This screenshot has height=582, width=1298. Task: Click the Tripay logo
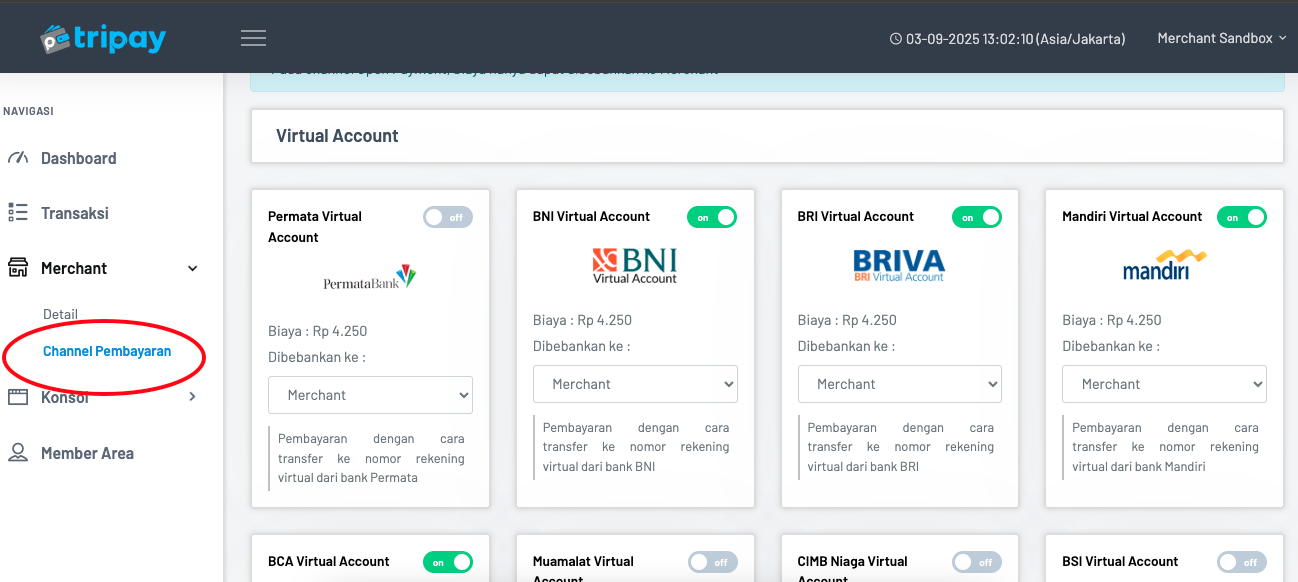point(103,38)
